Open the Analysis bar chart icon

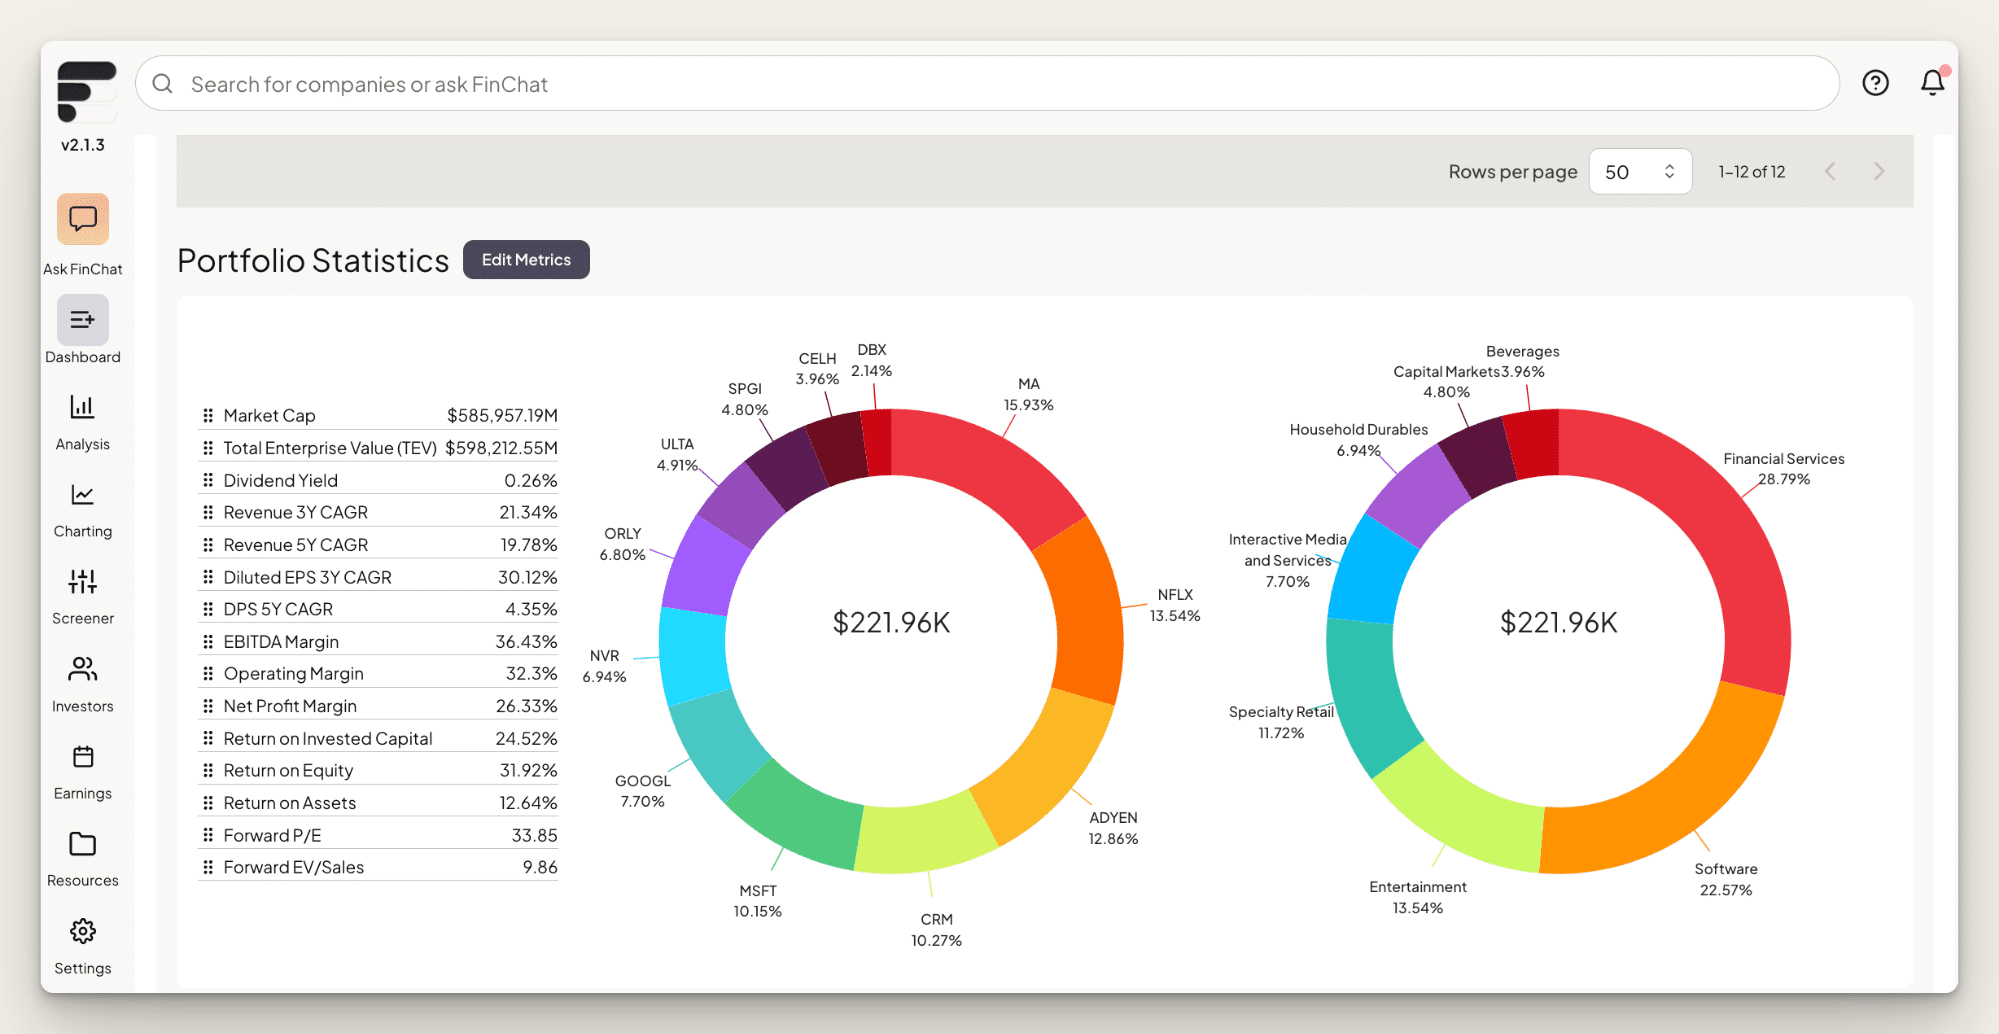click(83, 407)
